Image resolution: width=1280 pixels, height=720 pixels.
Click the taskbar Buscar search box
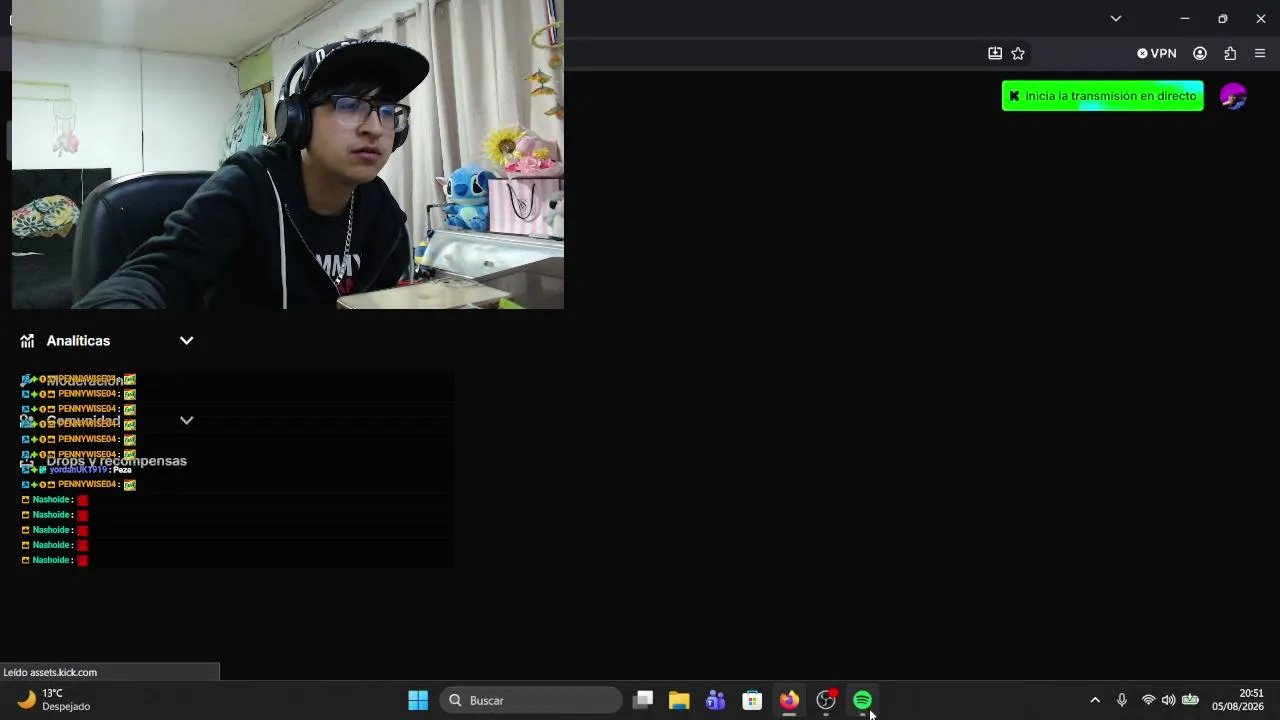[531, 700]
